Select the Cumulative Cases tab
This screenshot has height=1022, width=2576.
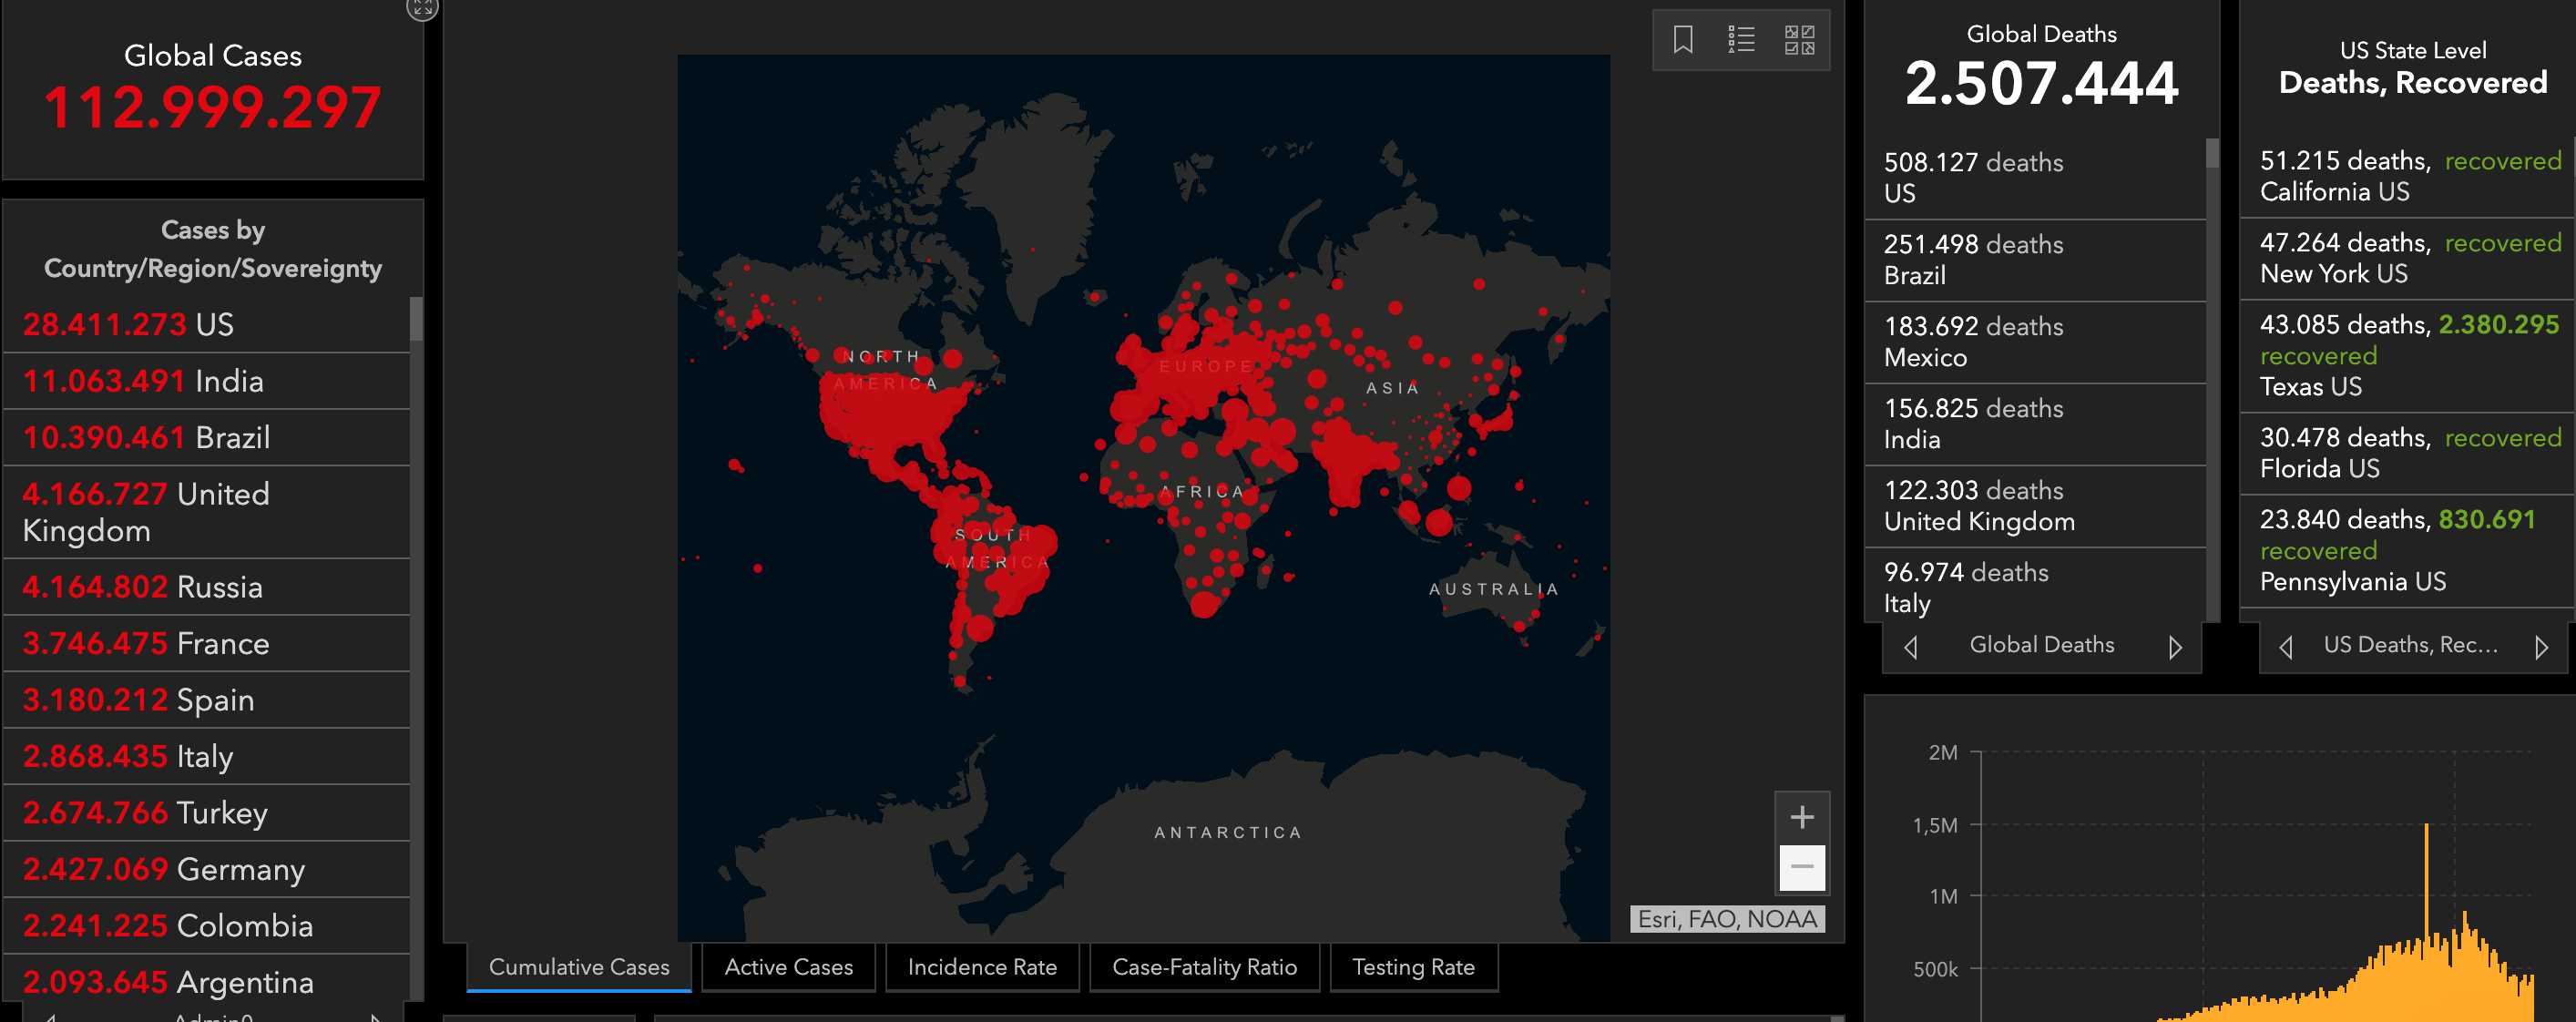[579, 967]
